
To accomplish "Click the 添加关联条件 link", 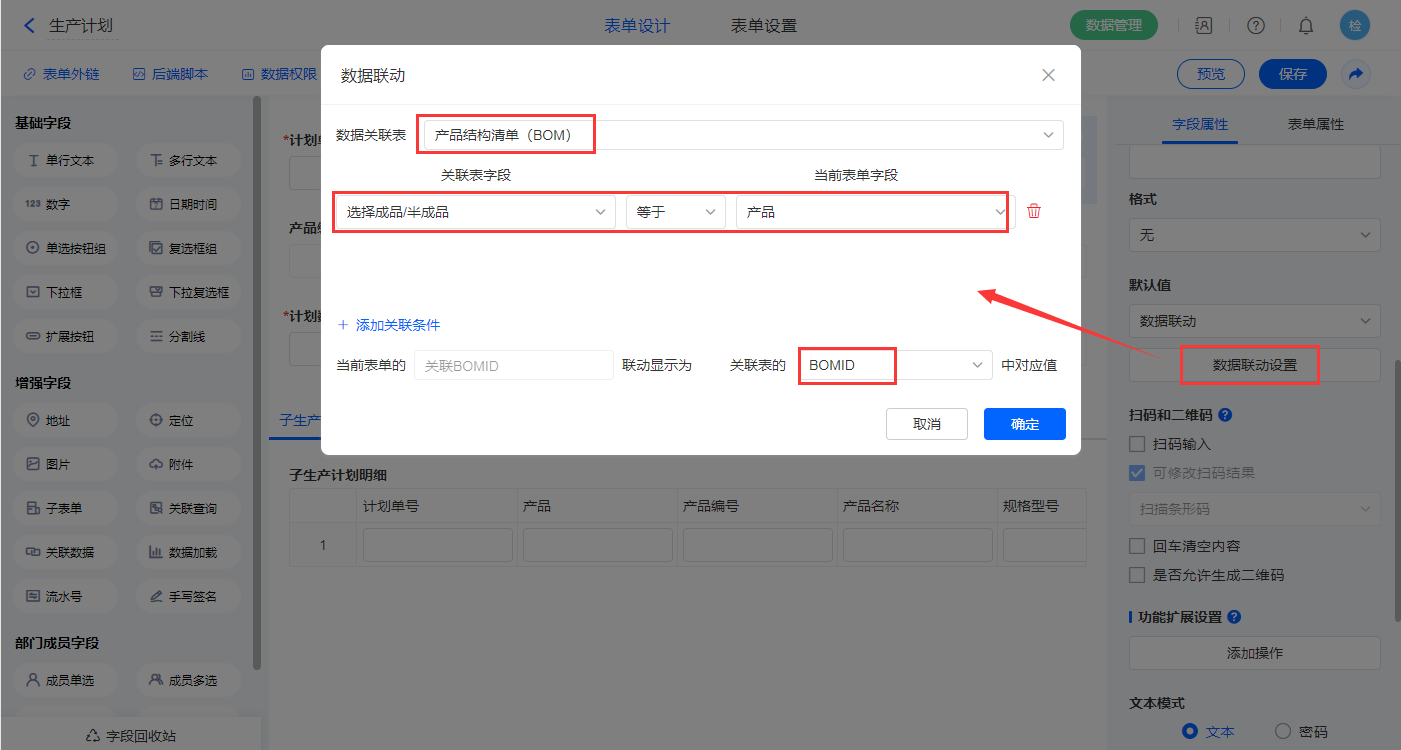I will click(x=389, y=325).
